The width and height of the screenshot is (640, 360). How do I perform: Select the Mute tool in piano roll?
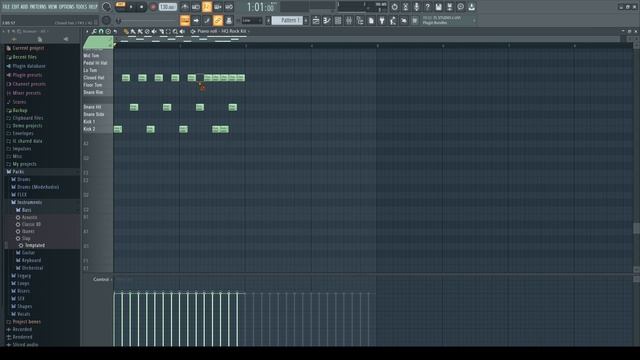coord(154,31)
